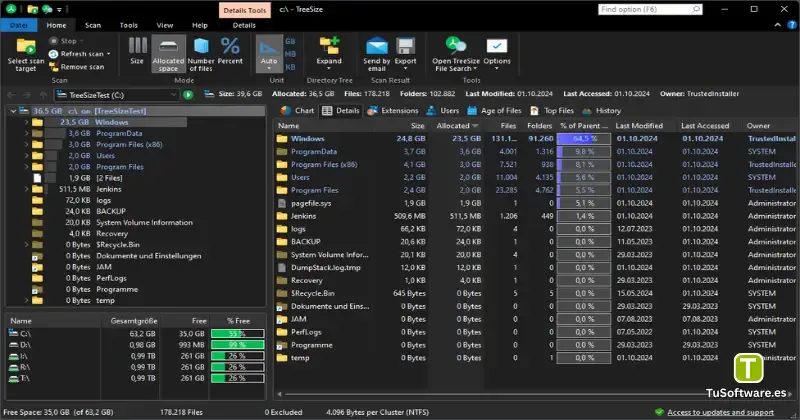Open the Options tool
800x420 pixels.
click(x=497, y=53)
